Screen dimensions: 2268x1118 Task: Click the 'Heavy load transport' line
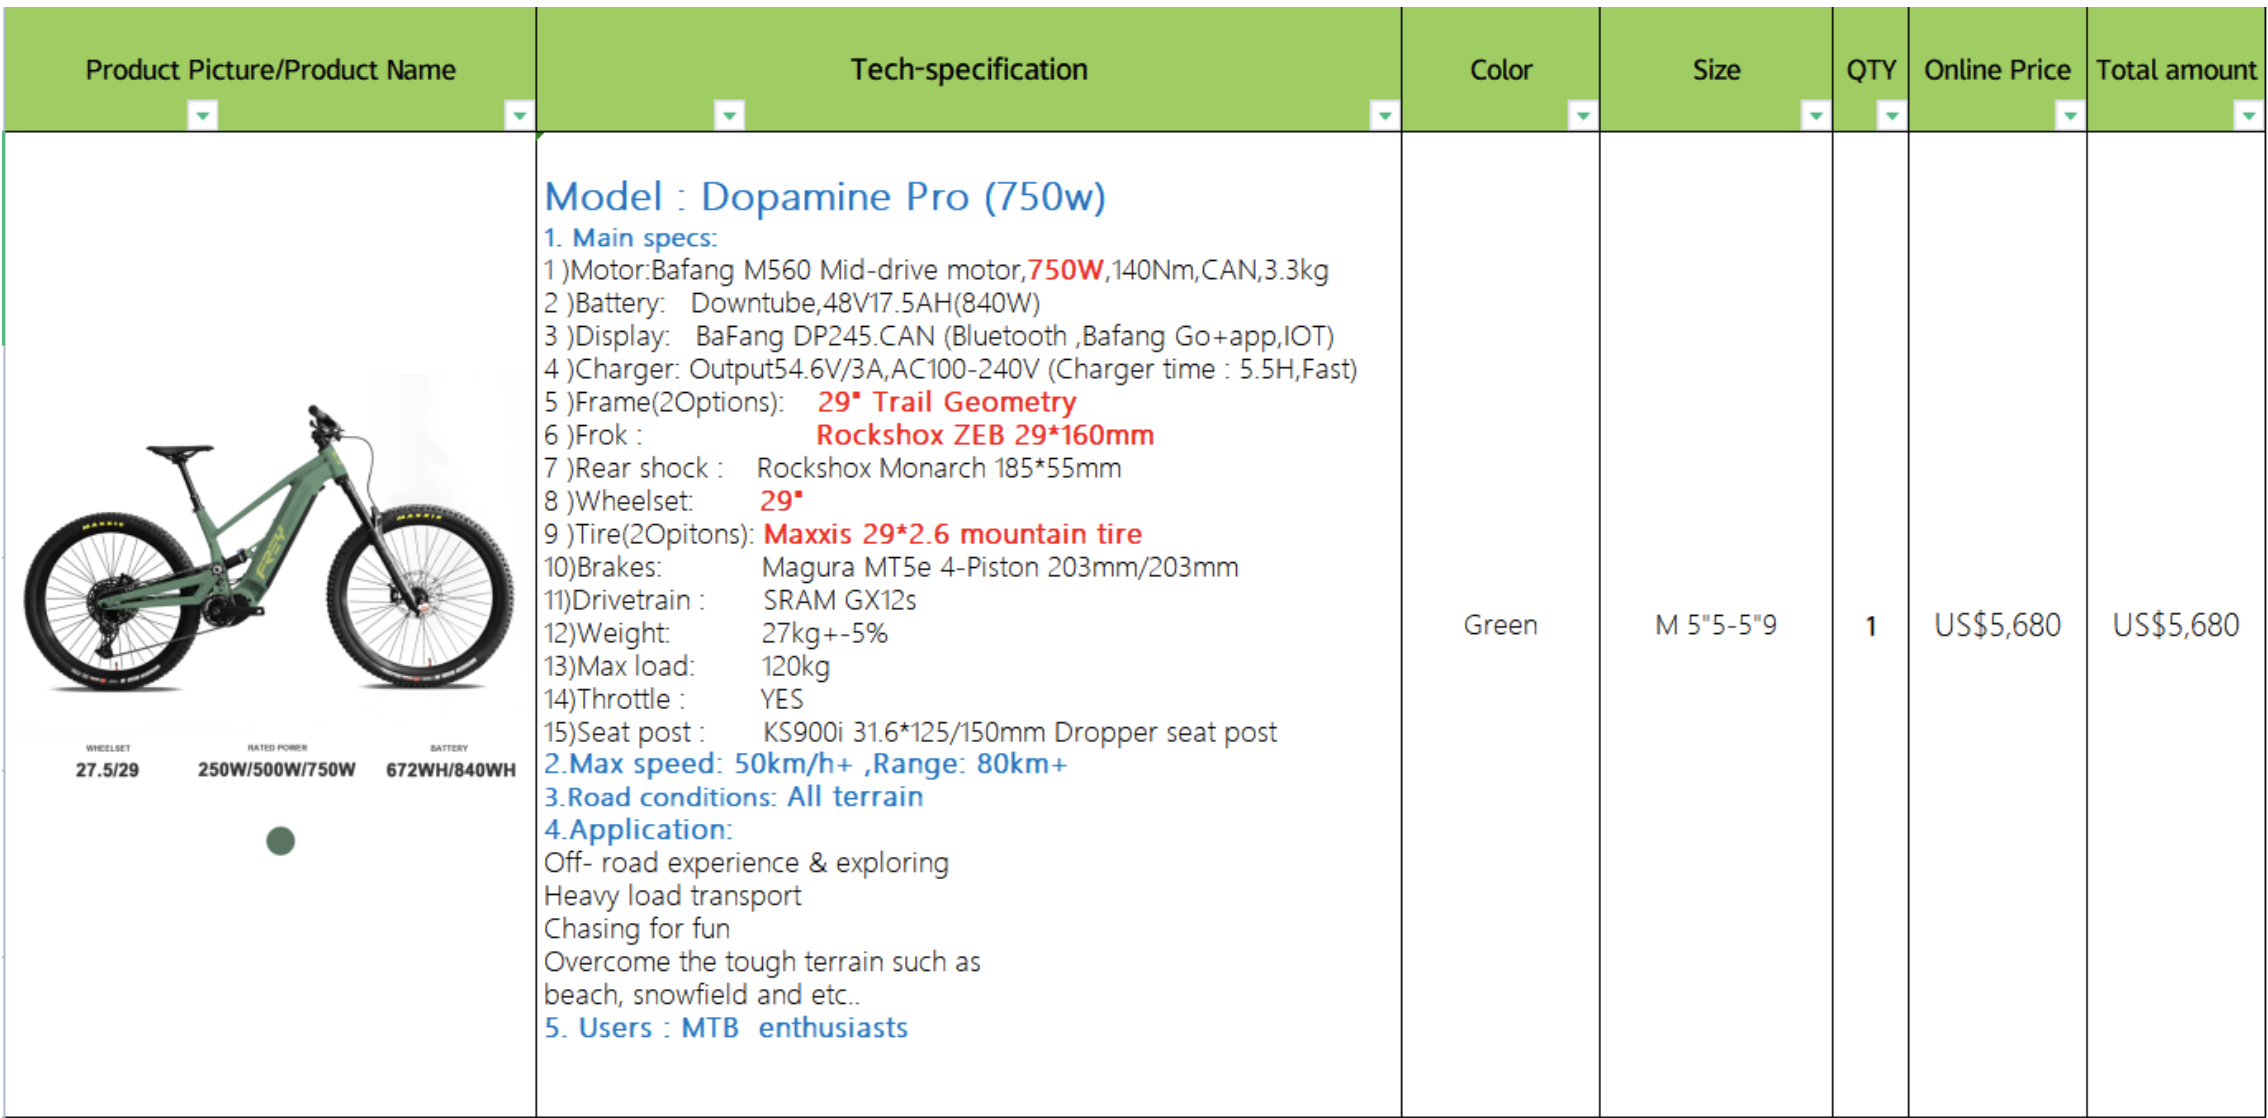coord(673,896)
